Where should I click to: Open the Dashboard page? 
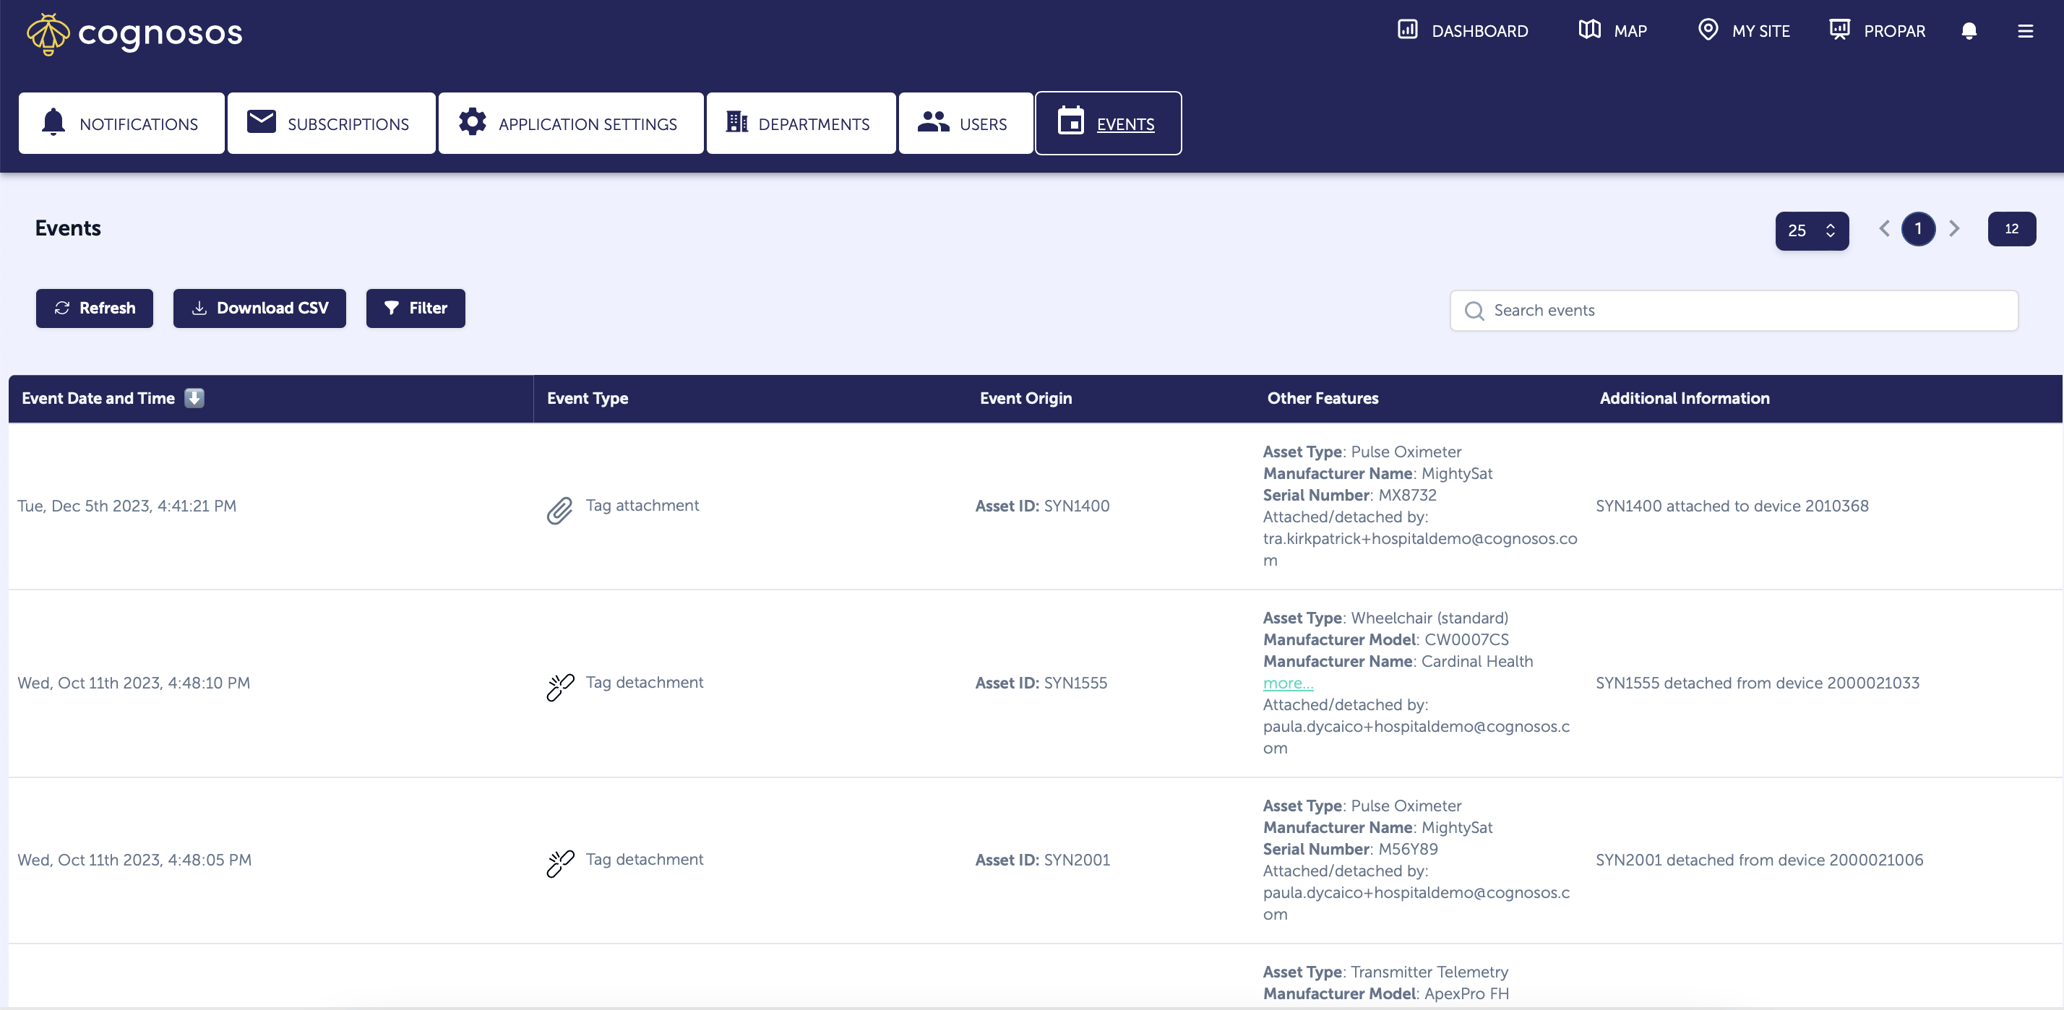click(x=1462, y=31)
